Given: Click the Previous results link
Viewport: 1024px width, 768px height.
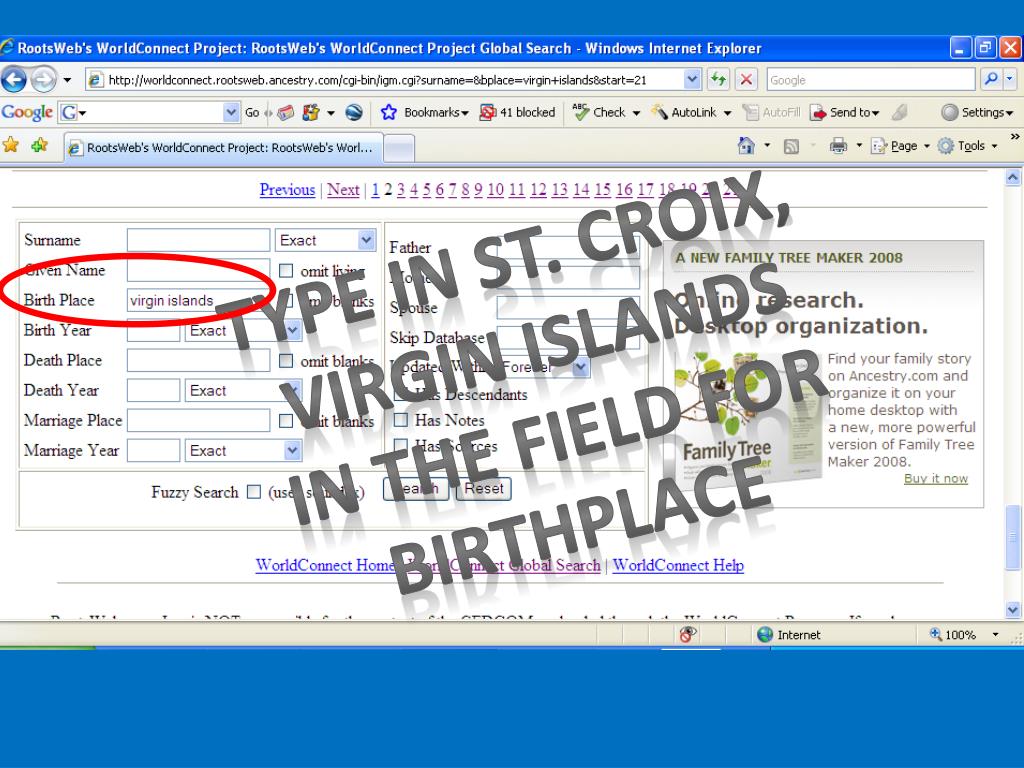Looking at the screenshot, I should 287,189.
